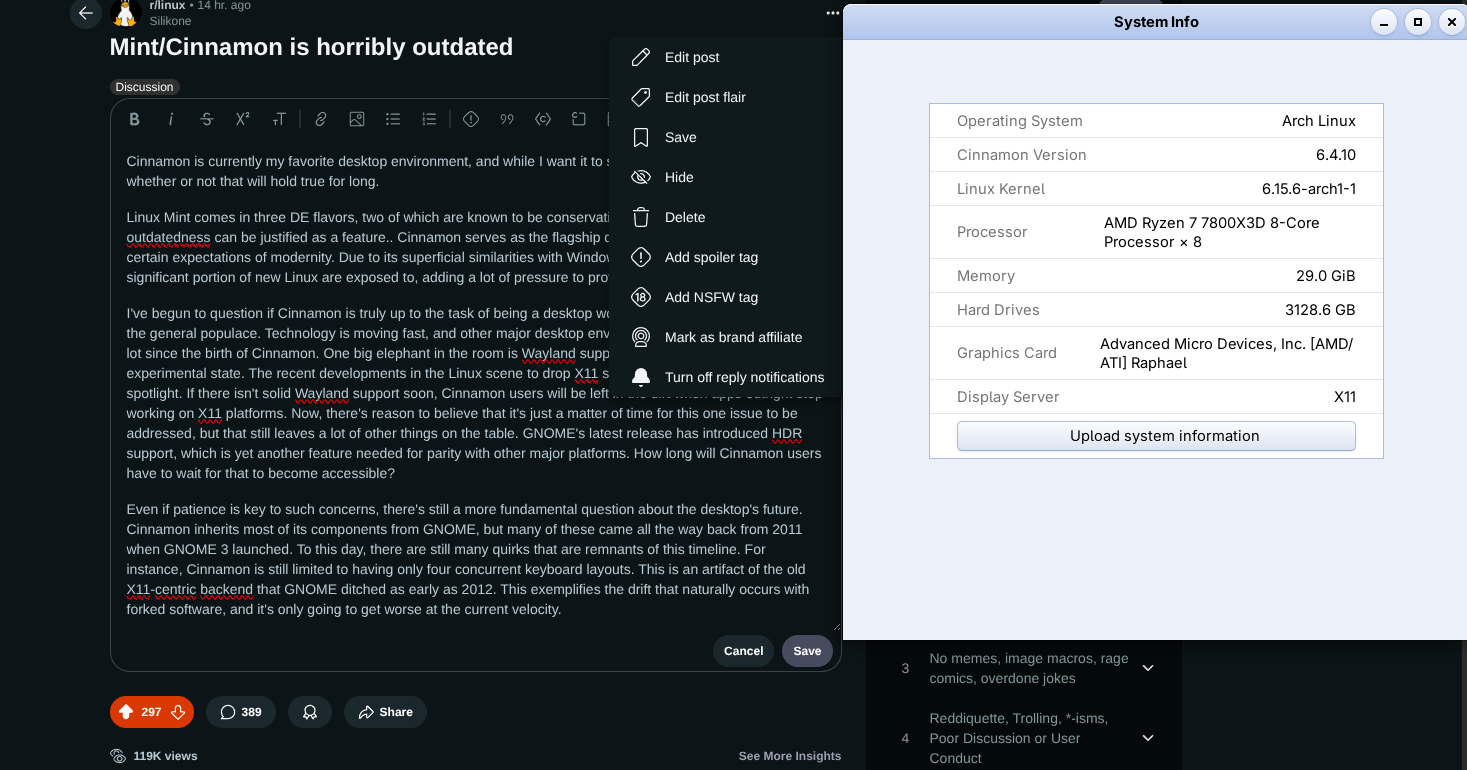The height and width of the screenshot is (770, 1467).
Task: Click the Silikone author name
Action: coord(170,21)
